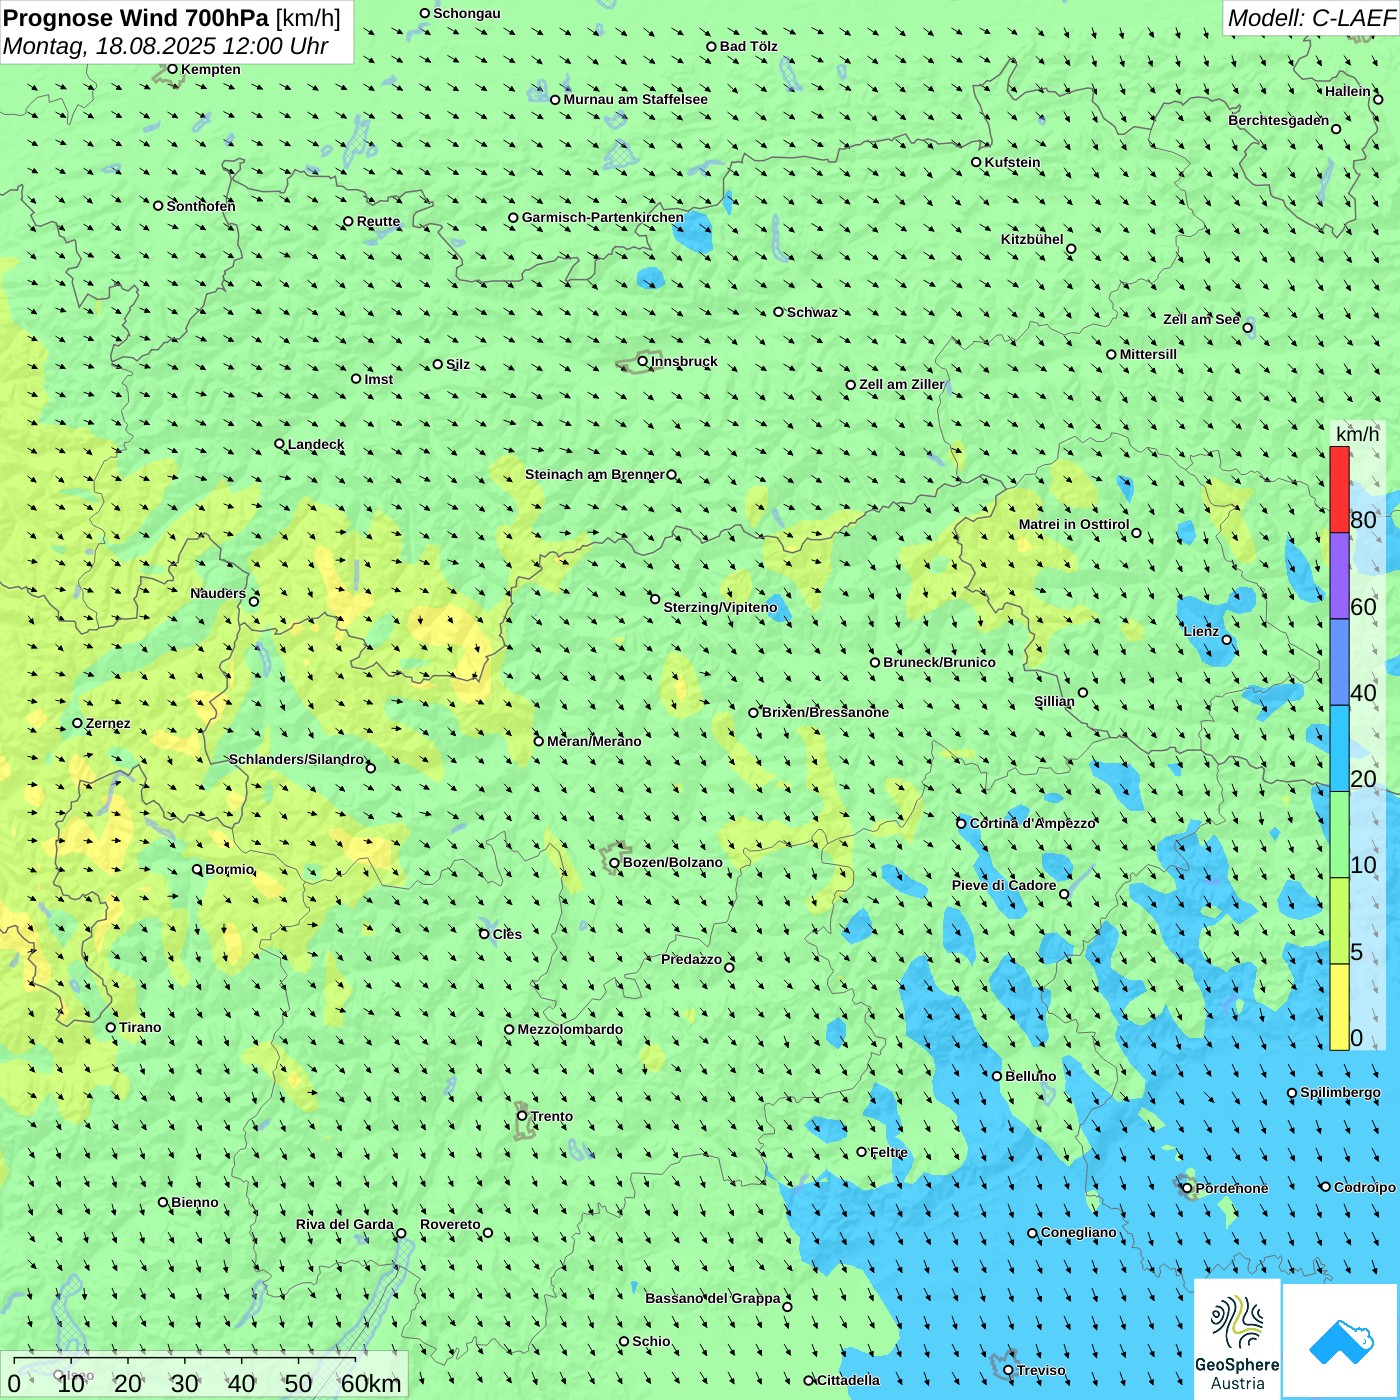This screenshot has width=1400, height=1400.
Task: Click the Bienno label
Action: pyautogui.click(x=194, y=1202)
